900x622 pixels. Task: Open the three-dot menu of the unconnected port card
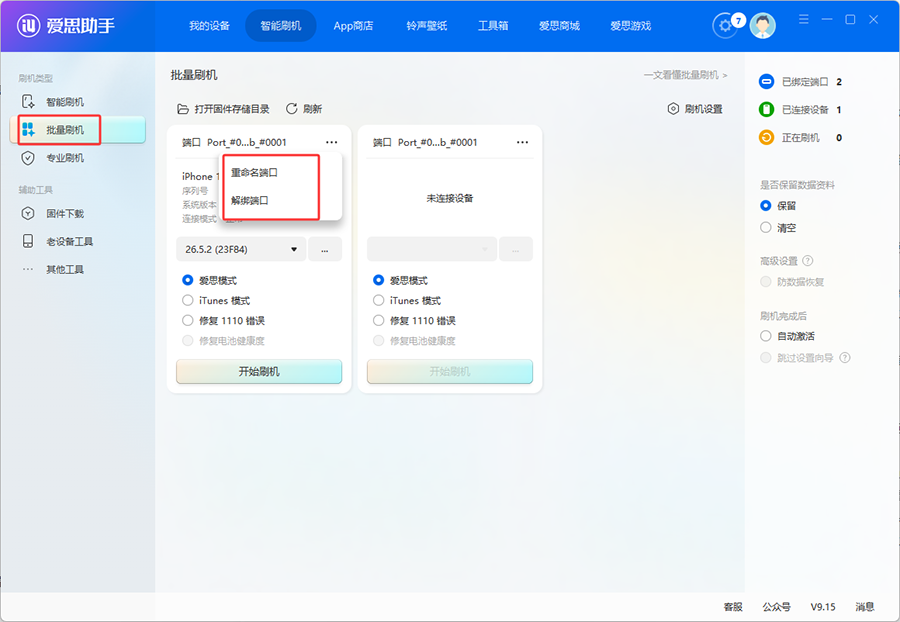[522, 142]
